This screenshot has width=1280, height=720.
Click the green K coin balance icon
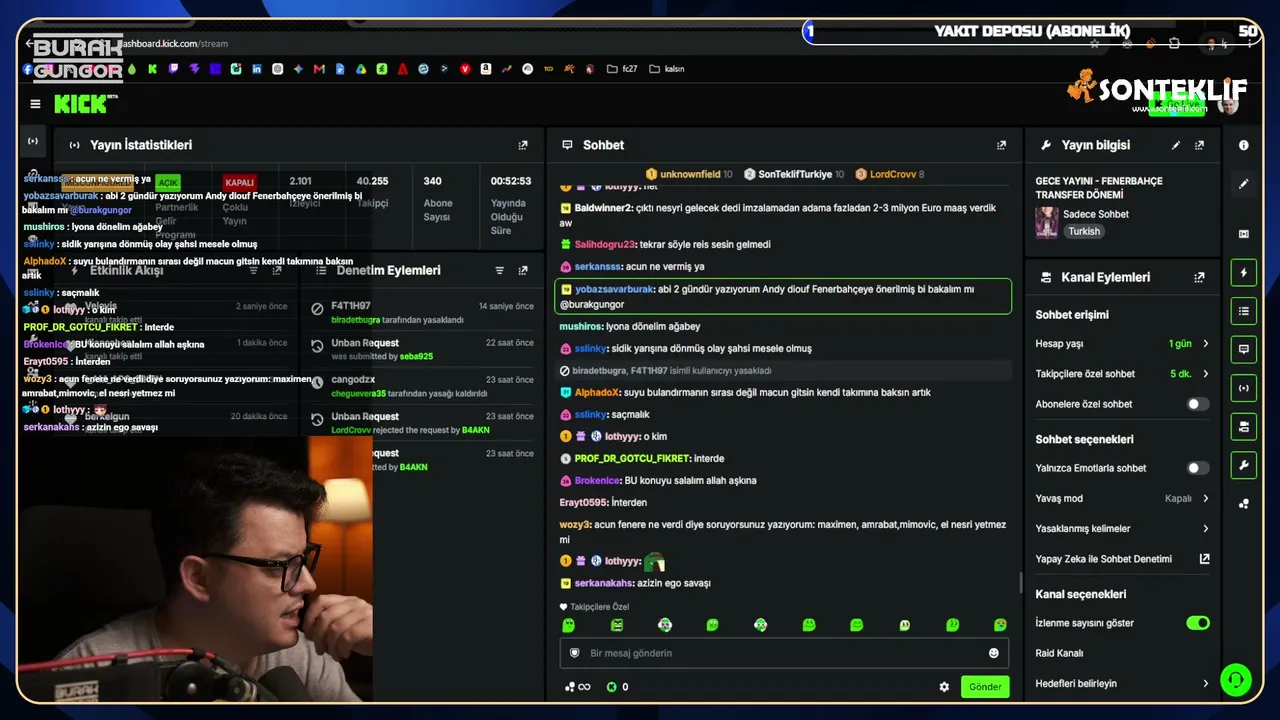612,687
